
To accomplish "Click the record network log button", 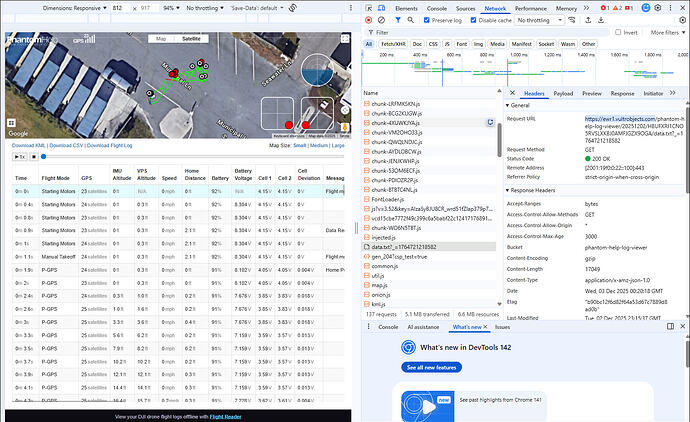I will coord(368,20).
